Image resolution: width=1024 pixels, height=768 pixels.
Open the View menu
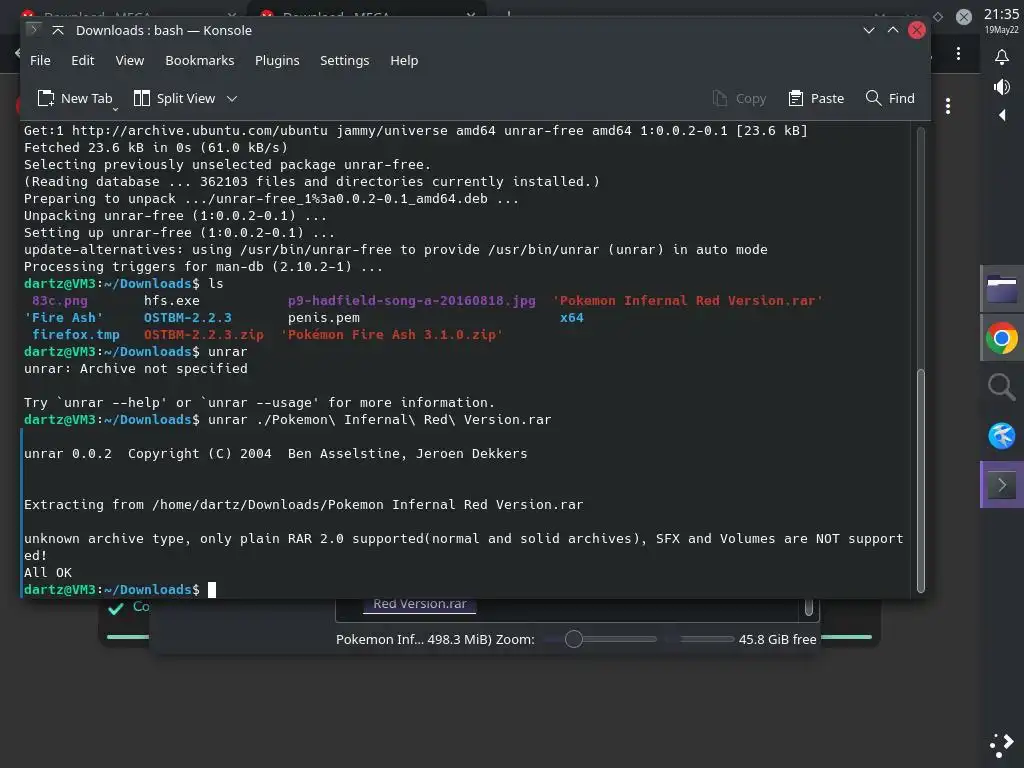tap(129, 60)
